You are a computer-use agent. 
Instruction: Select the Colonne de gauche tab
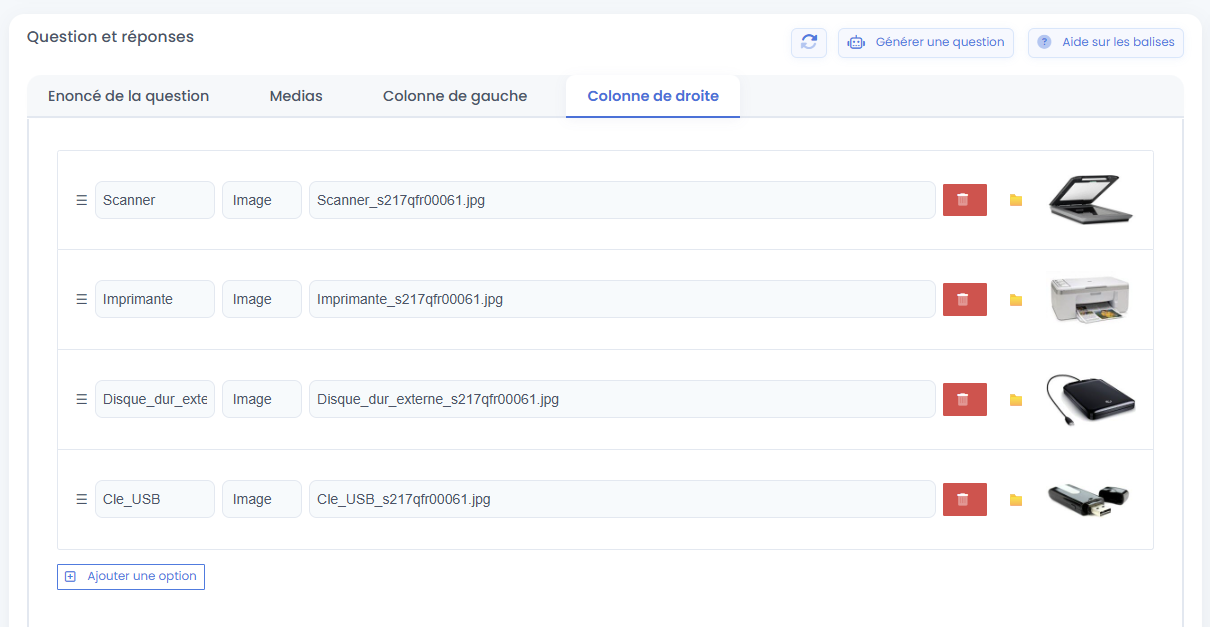[455, 97]
